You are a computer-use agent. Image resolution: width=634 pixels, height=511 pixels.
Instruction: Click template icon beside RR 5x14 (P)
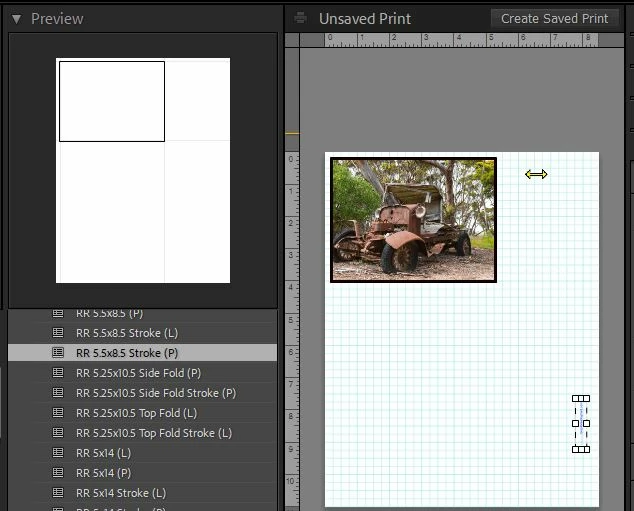58,473
